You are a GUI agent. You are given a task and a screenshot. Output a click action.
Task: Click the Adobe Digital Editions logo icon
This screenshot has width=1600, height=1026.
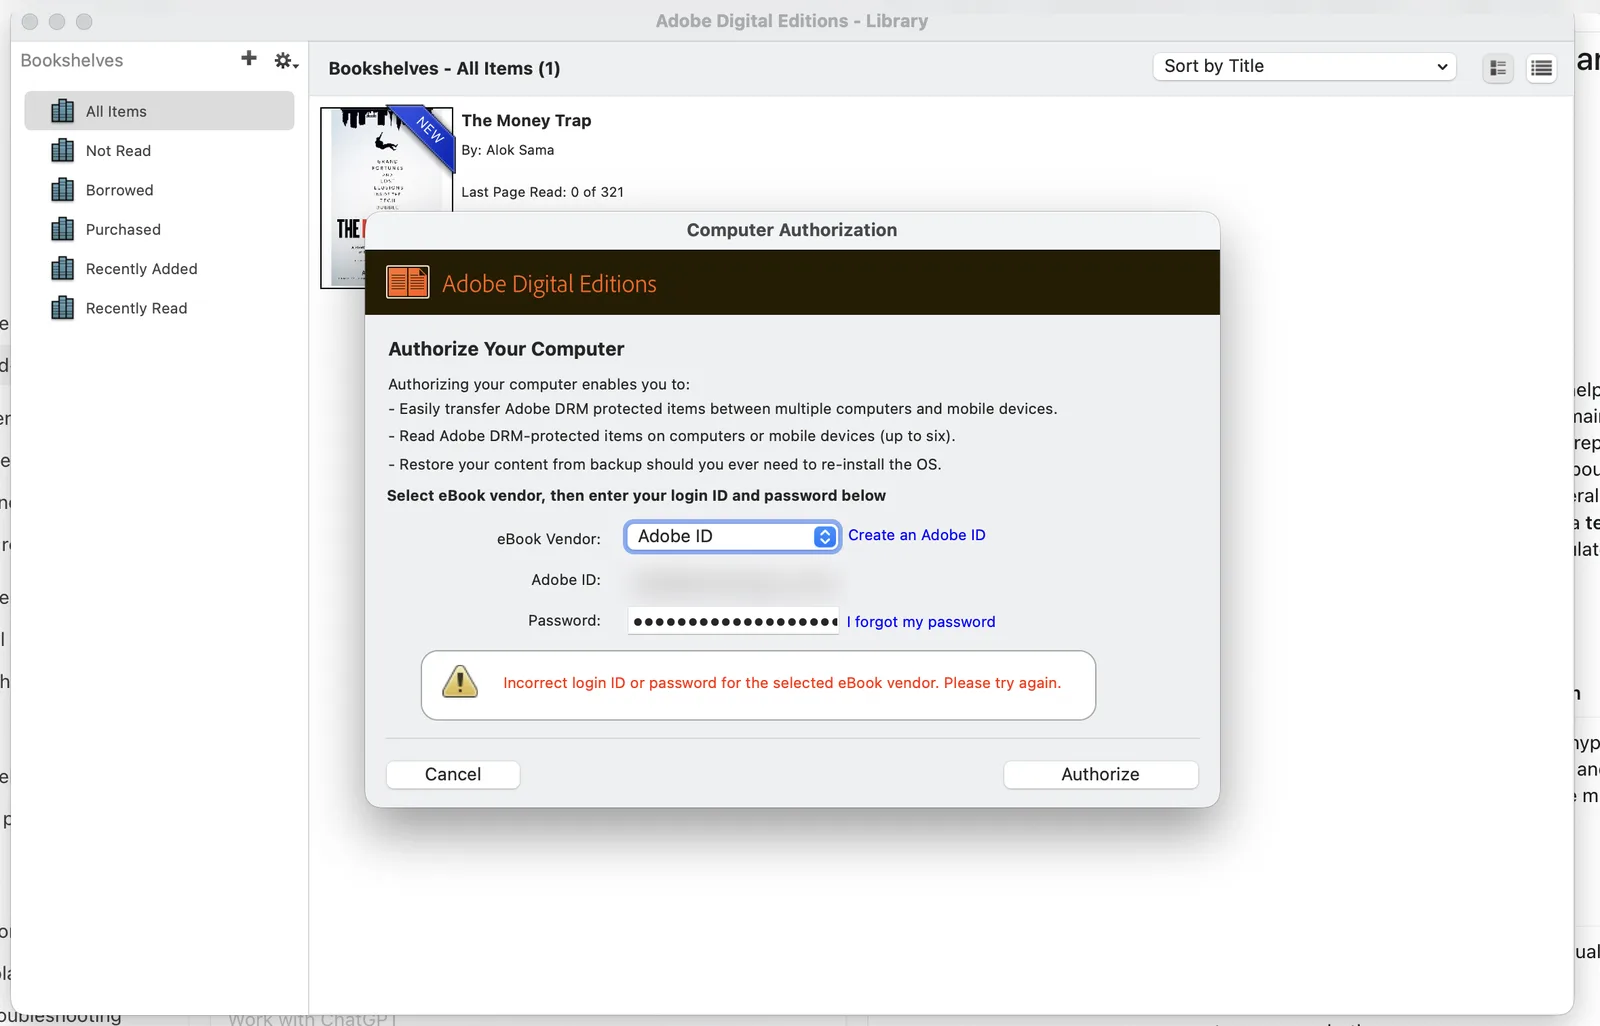coord(408,283)
